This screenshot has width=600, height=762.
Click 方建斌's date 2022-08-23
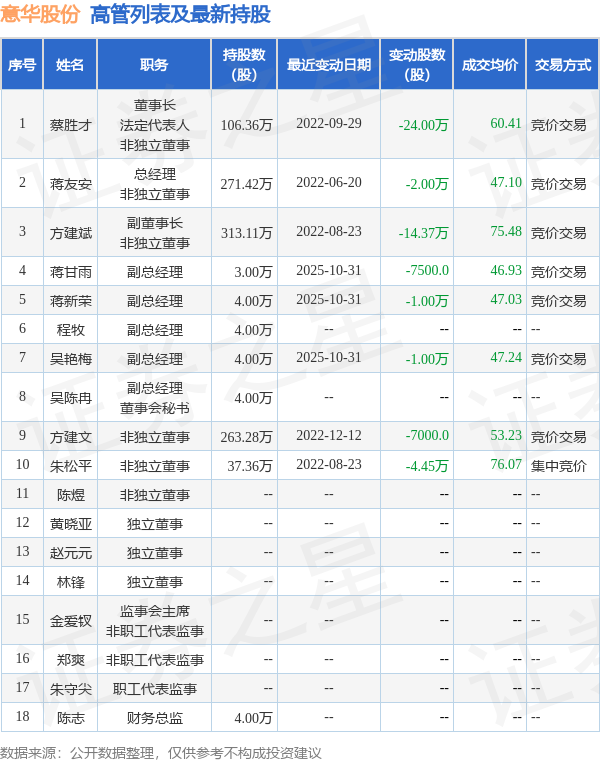point(329,231)
